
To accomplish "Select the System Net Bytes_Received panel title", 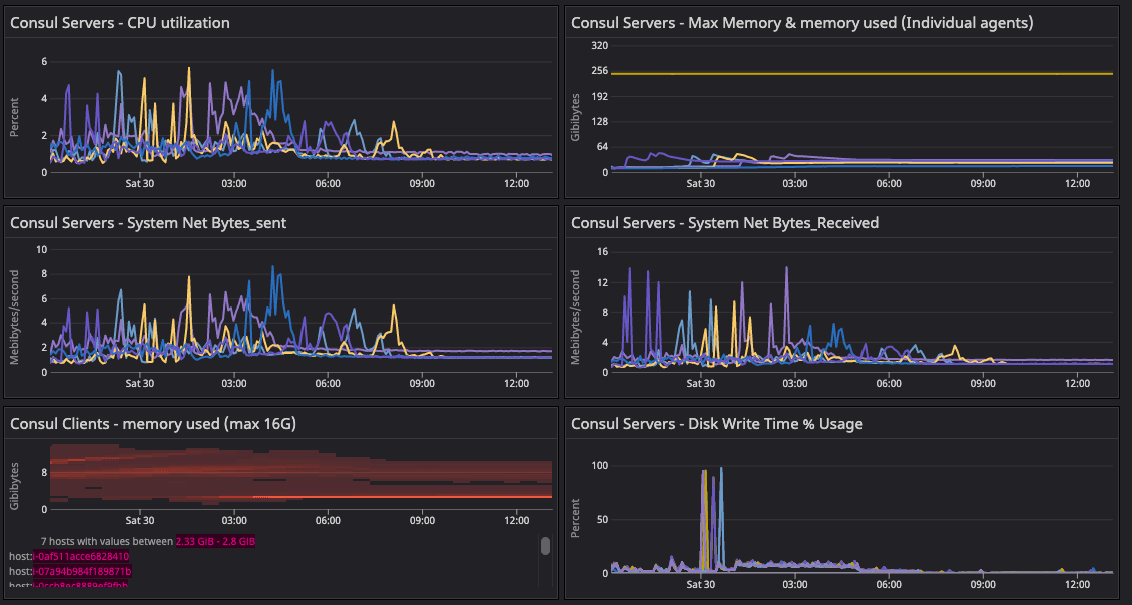I will point(724,223).
